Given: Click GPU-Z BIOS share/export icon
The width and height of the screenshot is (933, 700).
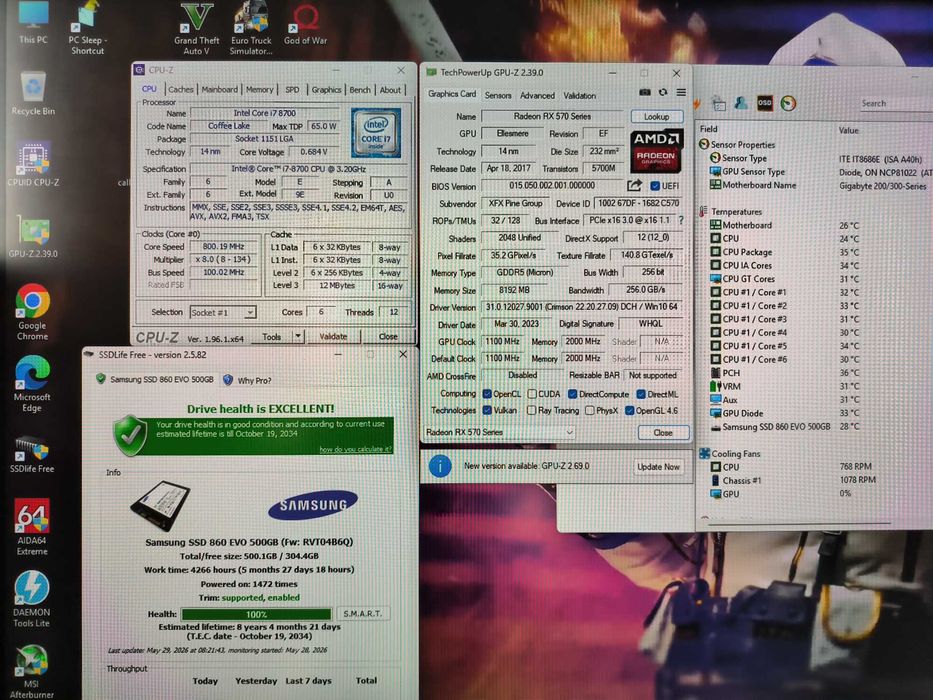Looking at the screenshot, I should [x=634, y=186].
